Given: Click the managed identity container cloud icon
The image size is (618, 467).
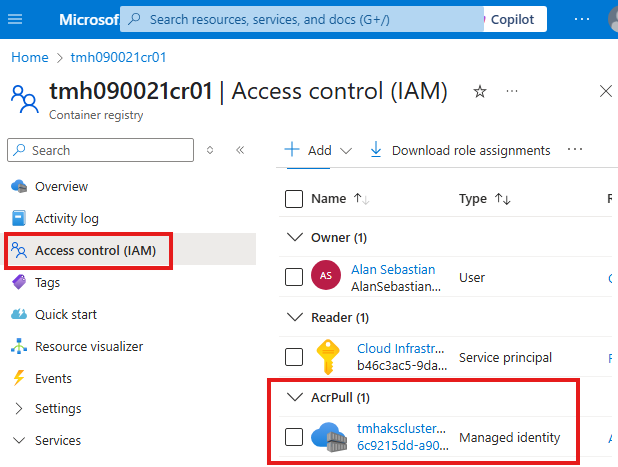Looking at the screenshot, I should [329, 437].
